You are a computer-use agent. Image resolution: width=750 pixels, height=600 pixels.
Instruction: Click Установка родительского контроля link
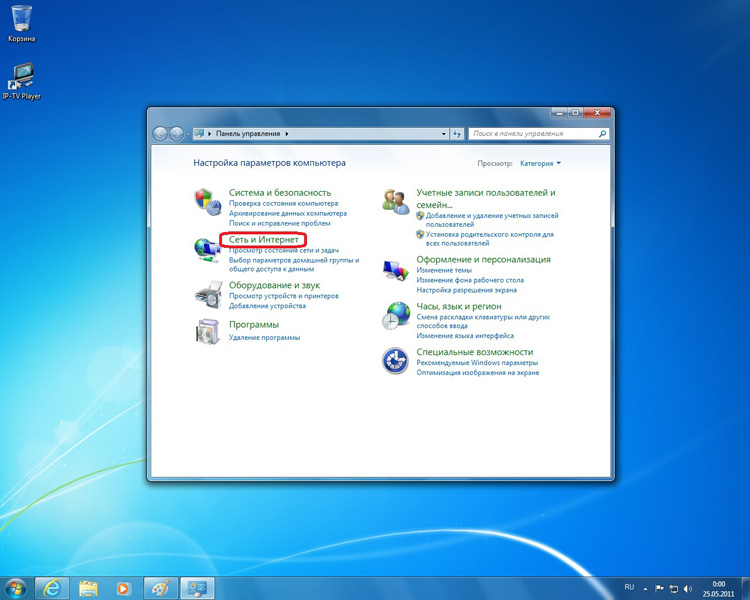point(489,239)
